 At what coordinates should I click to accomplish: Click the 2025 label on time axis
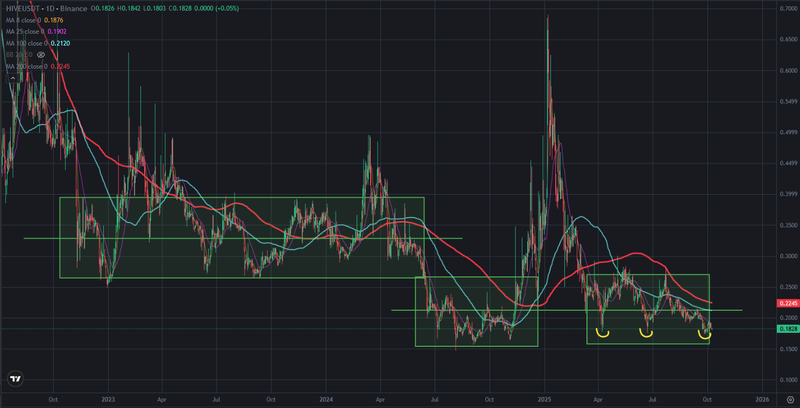[543, 397]
